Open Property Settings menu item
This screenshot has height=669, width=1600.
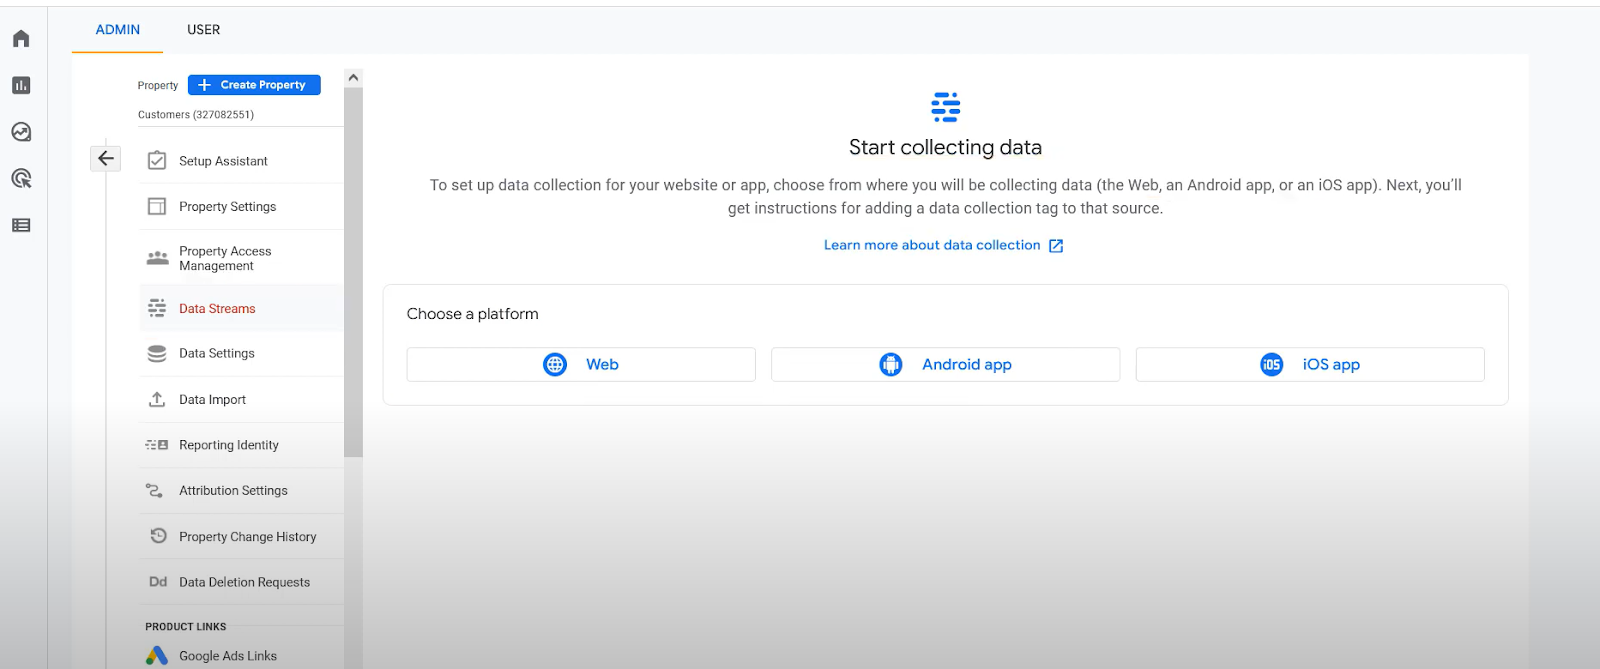[227, 207]
